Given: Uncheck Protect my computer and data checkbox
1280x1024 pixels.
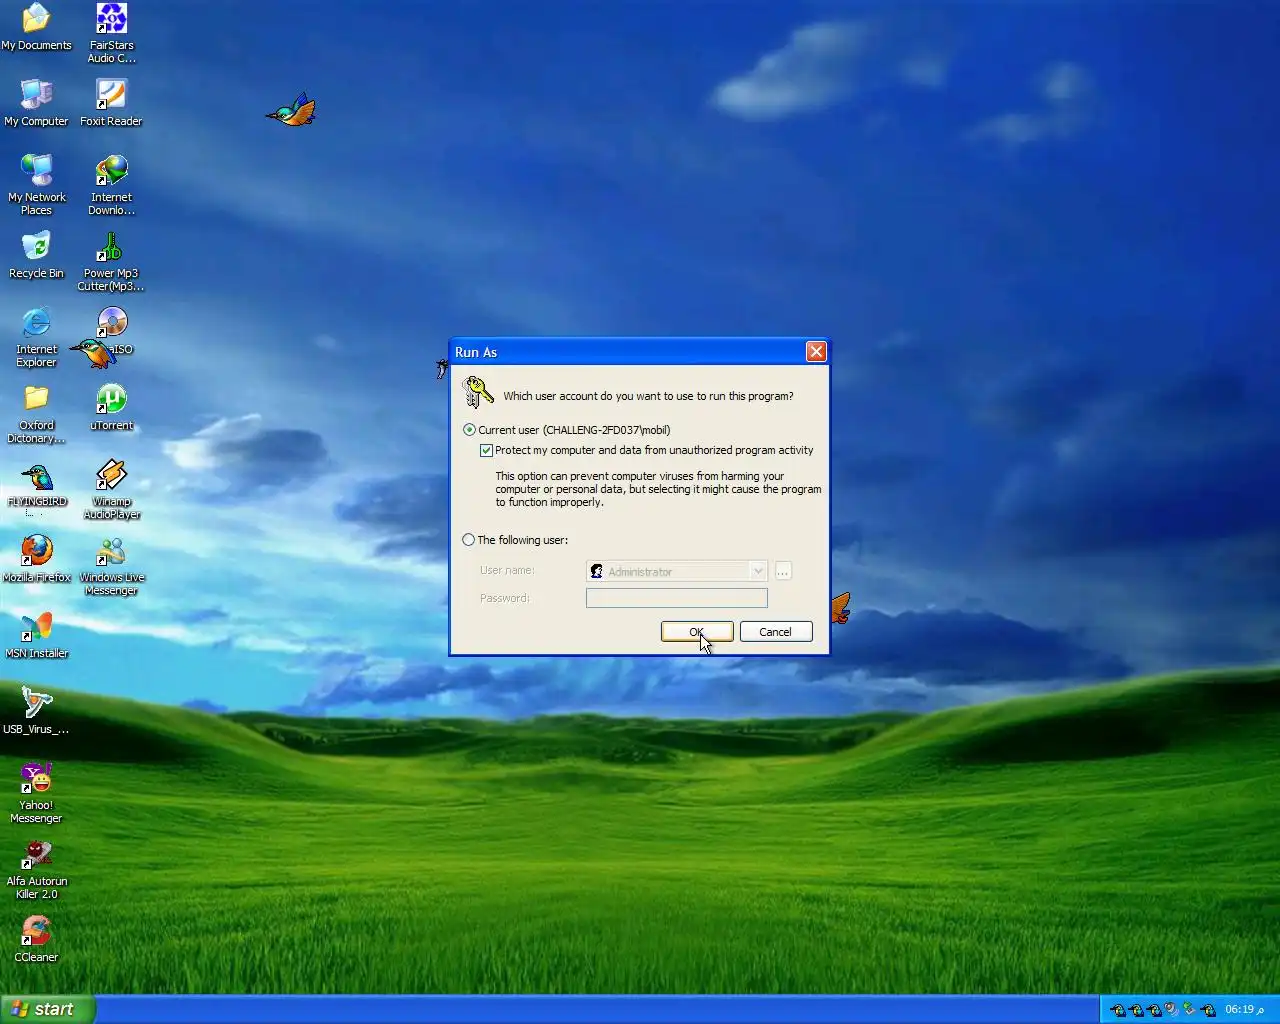Looking at the screenshot, I should click(486, 451).
